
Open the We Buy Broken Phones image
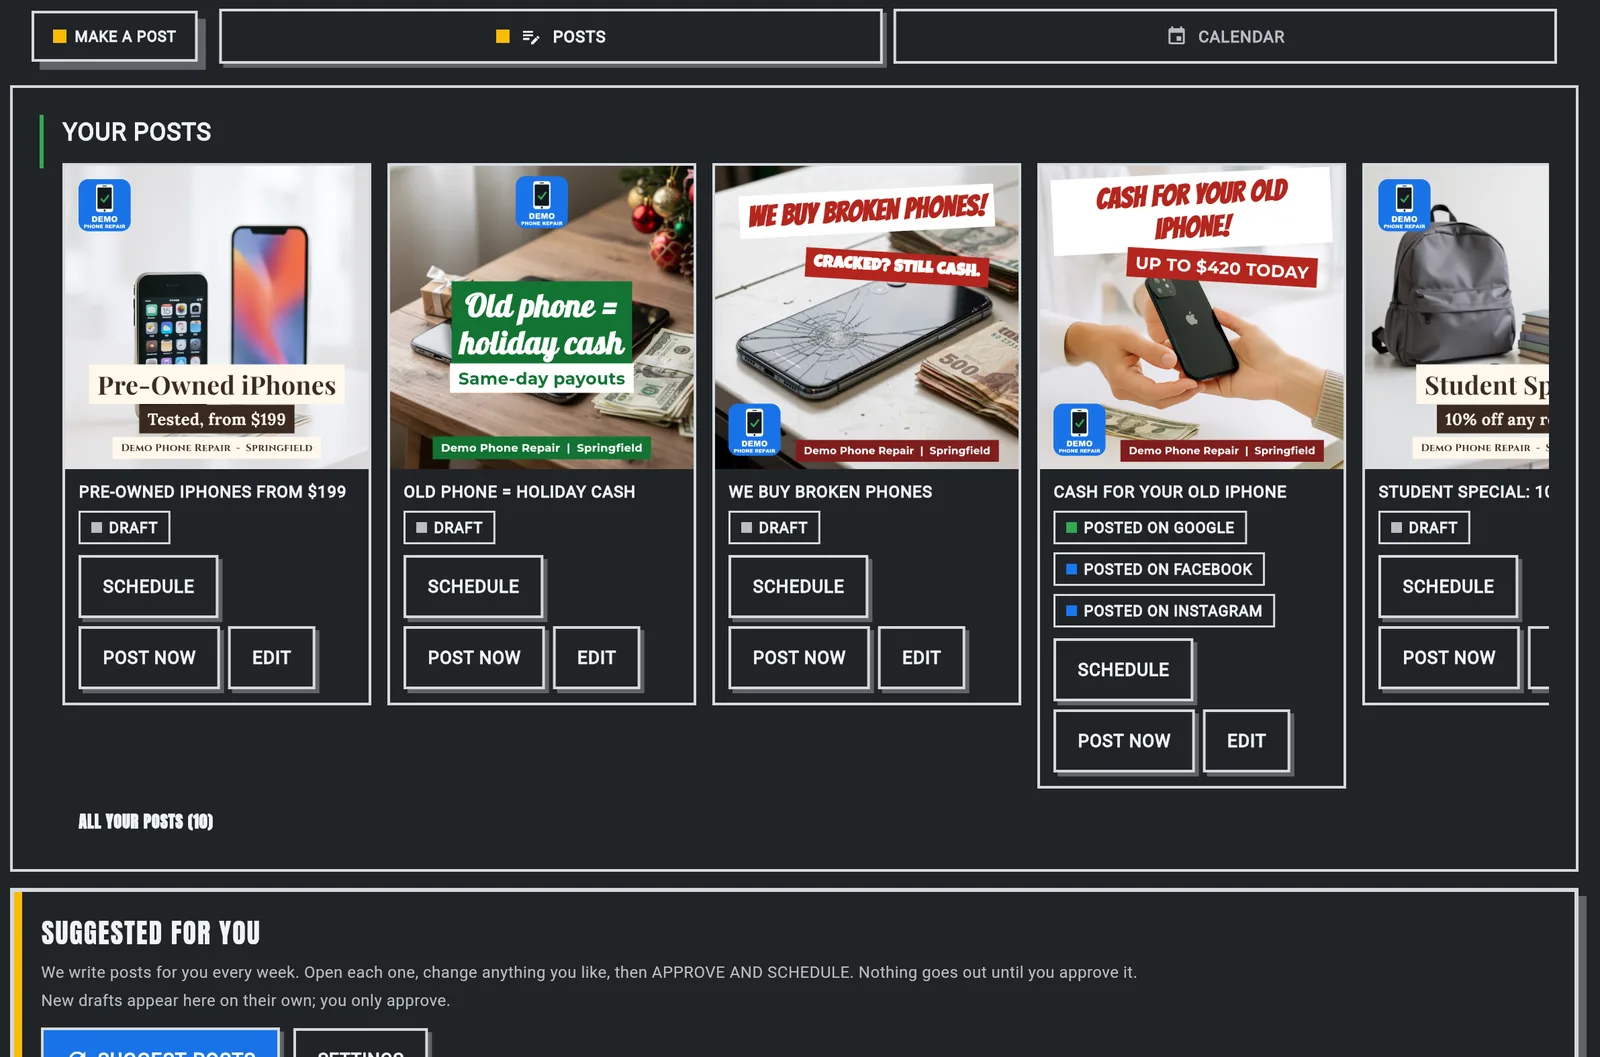pos(867,317)
